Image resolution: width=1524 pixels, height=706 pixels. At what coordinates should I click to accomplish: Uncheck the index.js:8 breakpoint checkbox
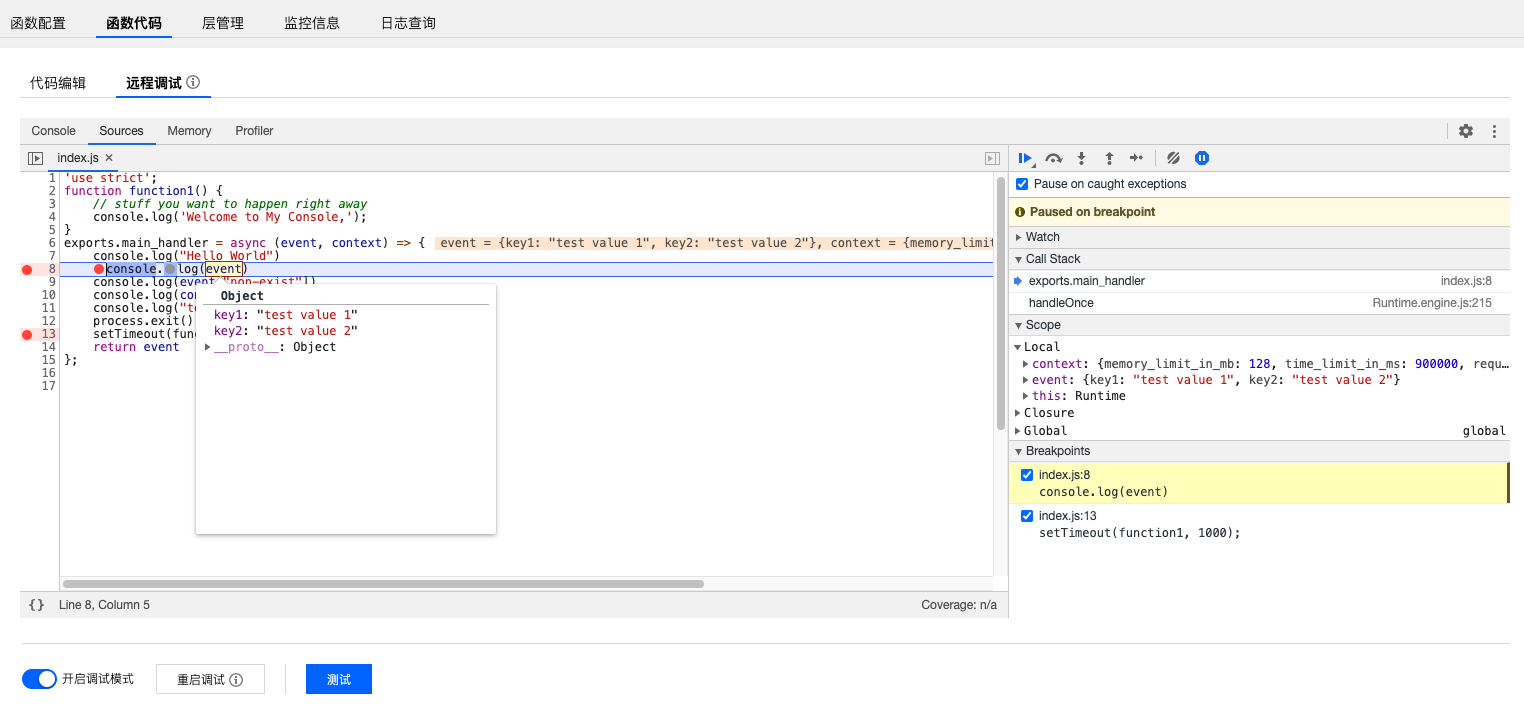1027,475
